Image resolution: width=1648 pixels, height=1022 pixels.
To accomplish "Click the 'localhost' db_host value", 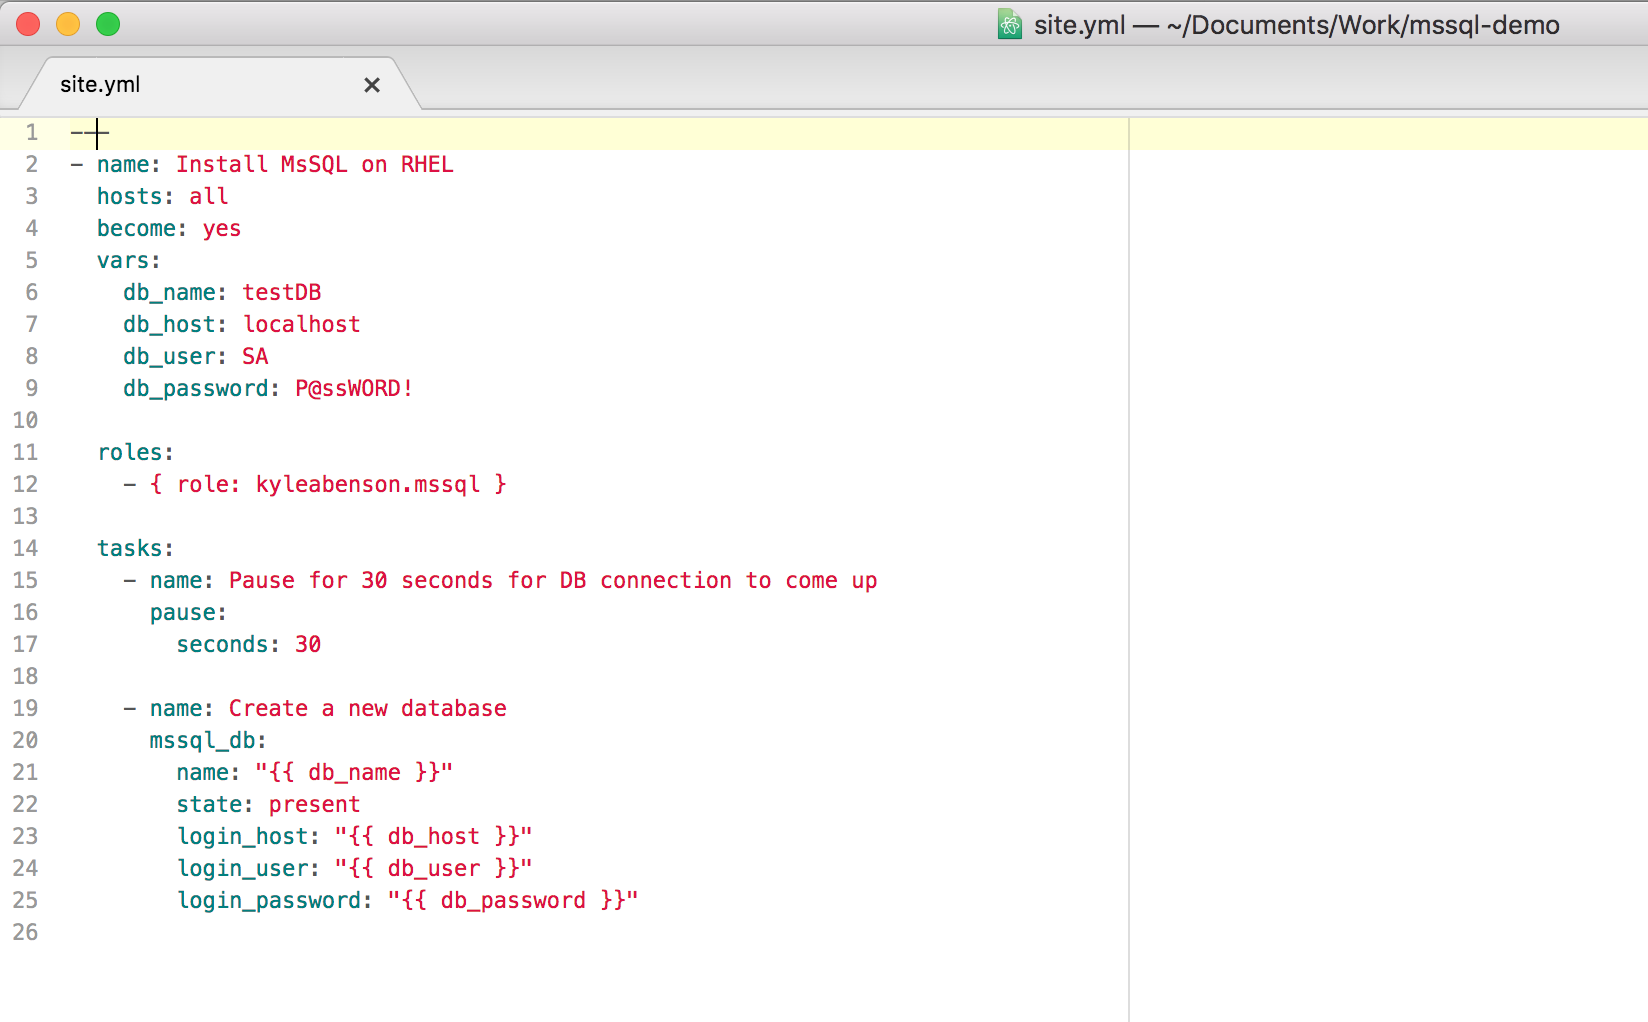I will [301, 325].
